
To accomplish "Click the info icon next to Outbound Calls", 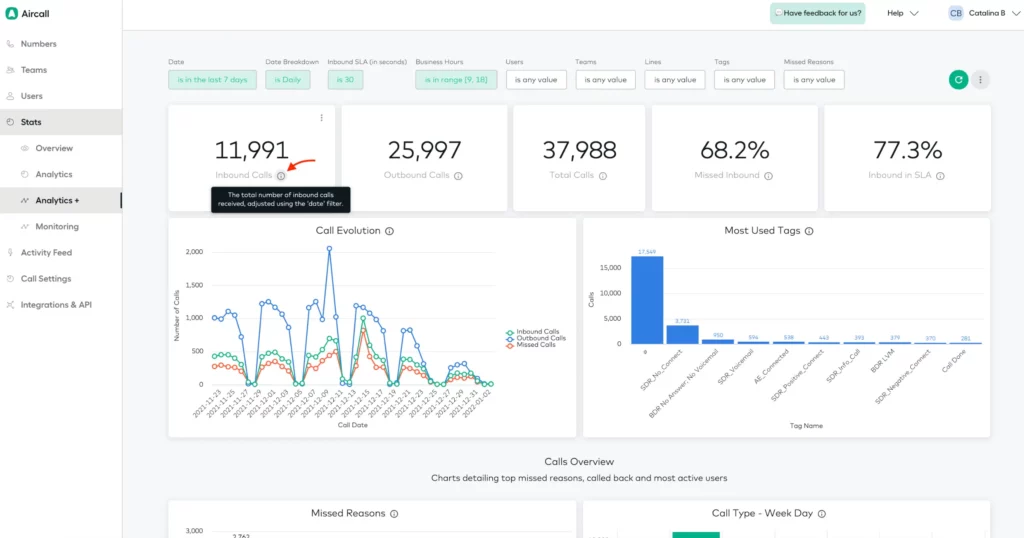I will (x=458, y=176).
